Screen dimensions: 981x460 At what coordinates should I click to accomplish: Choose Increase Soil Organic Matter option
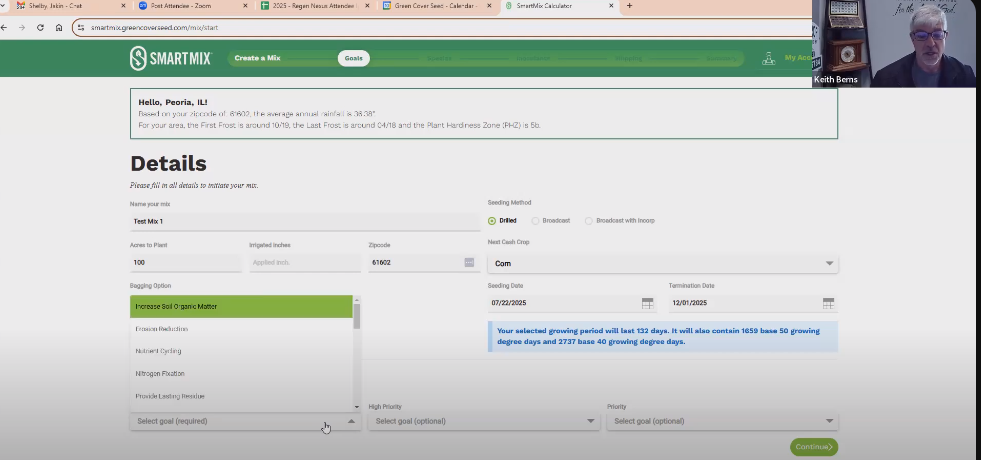[241, 307]
